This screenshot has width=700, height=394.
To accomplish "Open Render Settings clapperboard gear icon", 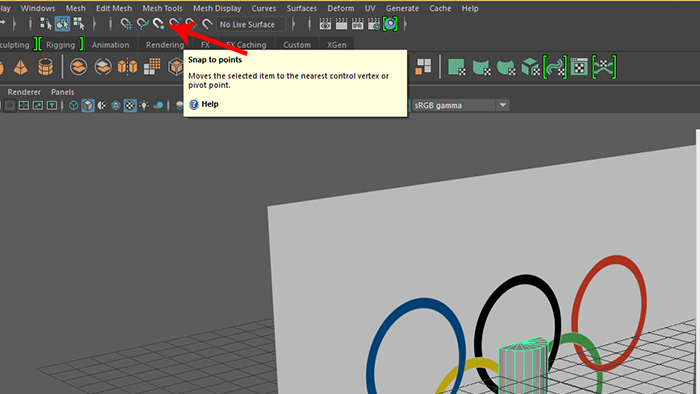I will [374, 24].
